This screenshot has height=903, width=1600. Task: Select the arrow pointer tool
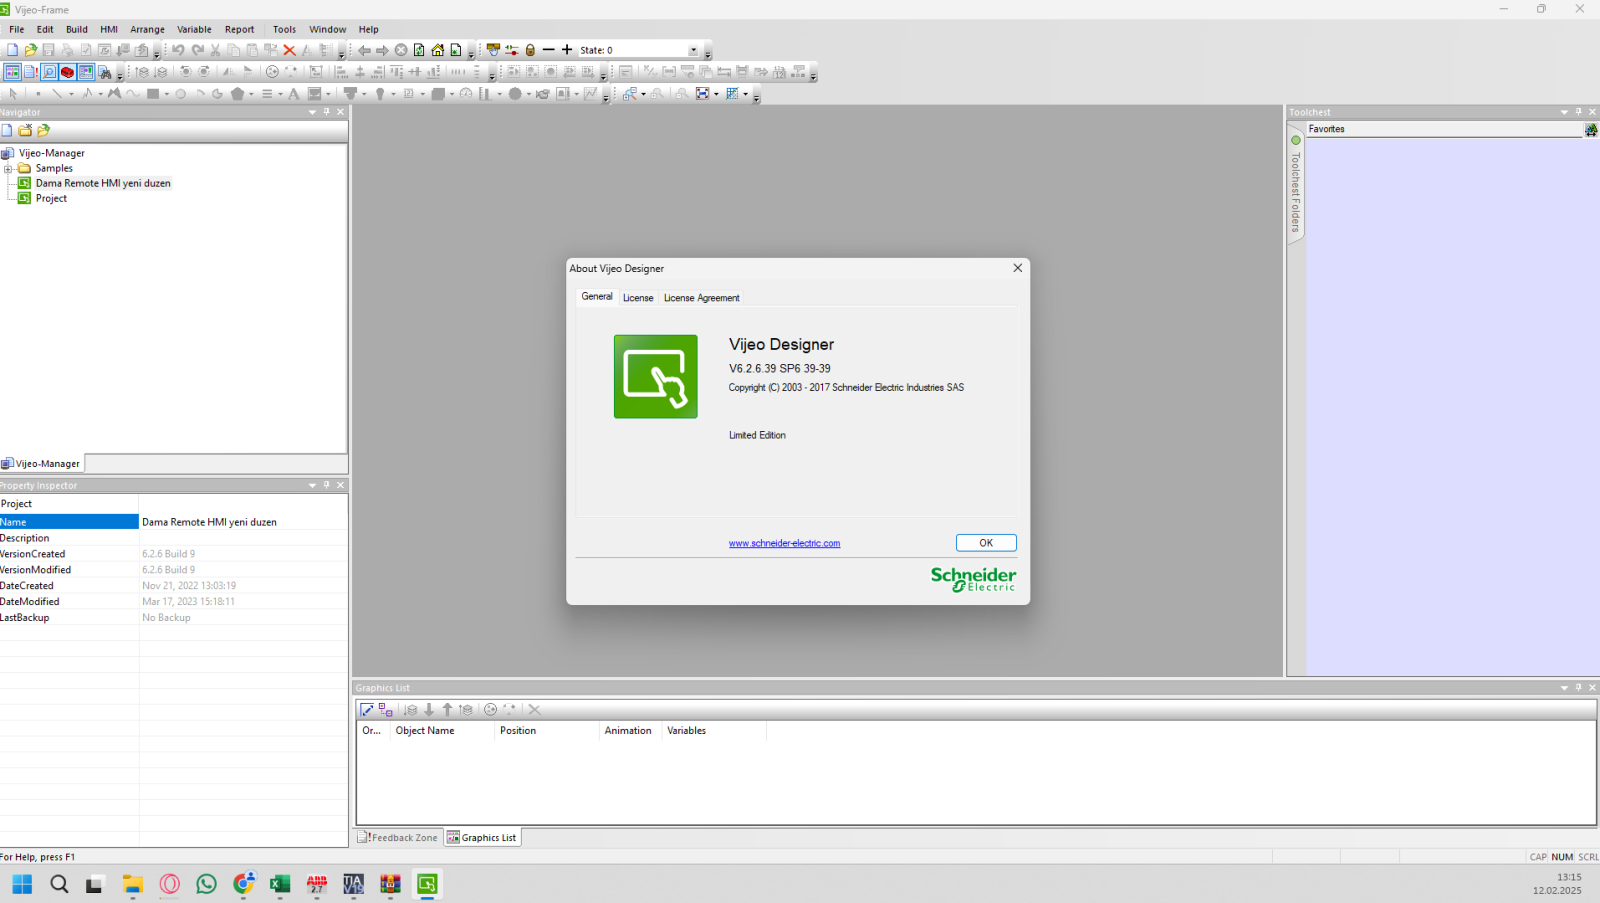pyautogui.click(x=14, y=94)
